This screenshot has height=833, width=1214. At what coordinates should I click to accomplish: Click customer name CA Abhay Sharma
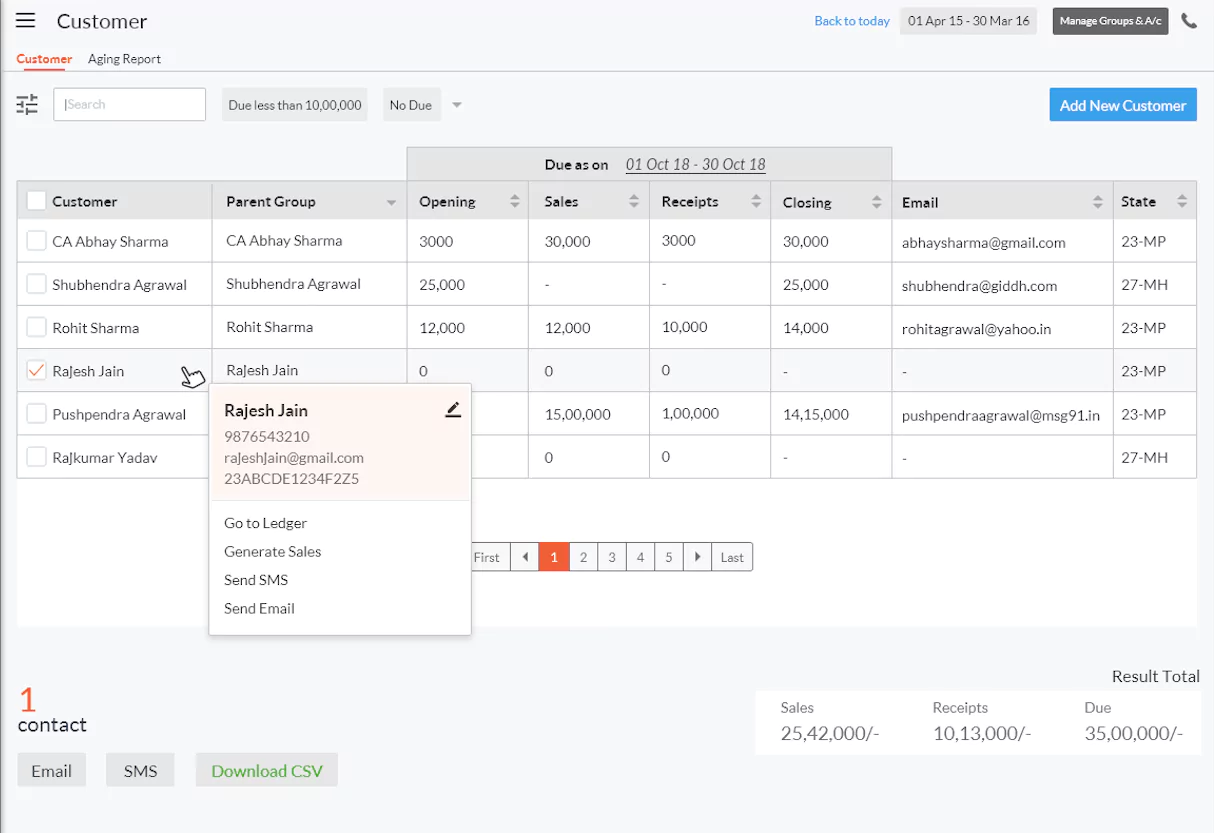[x=110, y=241]
